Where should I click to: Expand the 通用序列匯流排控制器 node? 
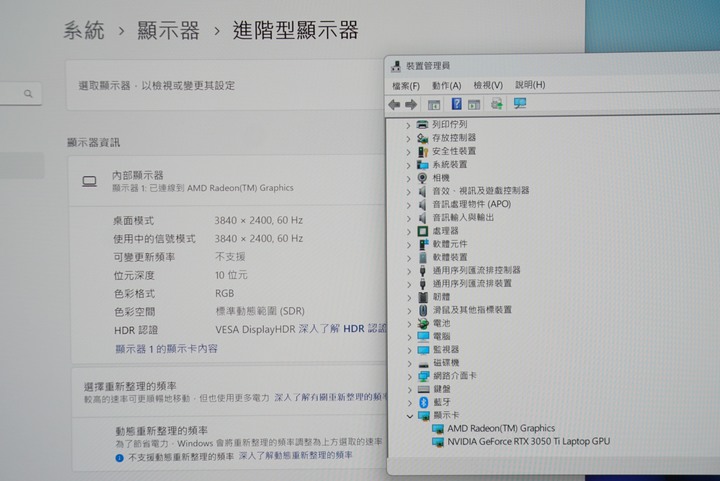409,271
